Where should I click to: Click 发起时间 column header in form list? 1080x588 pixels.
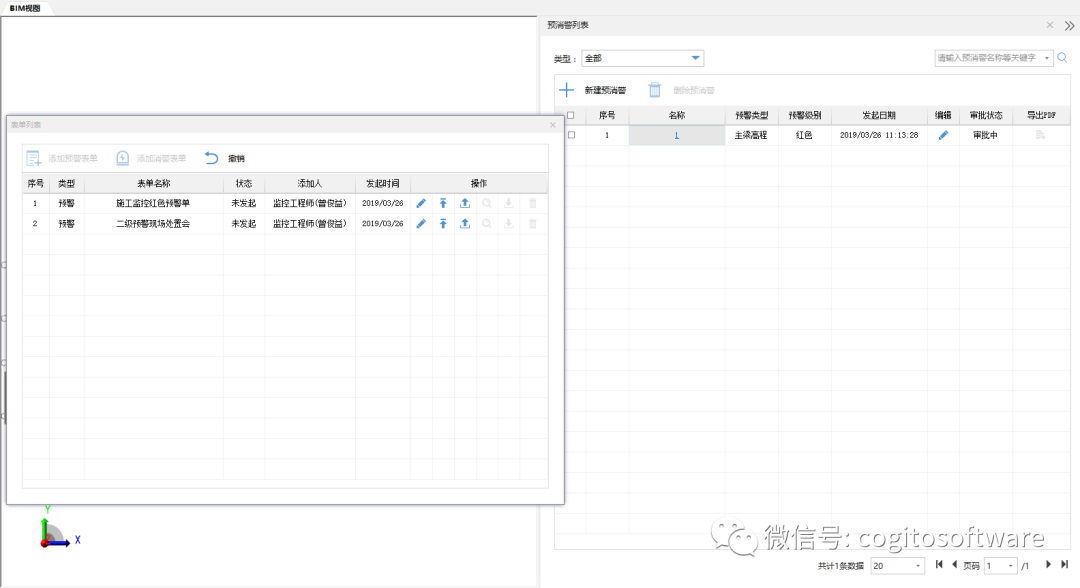coord(383,183)
